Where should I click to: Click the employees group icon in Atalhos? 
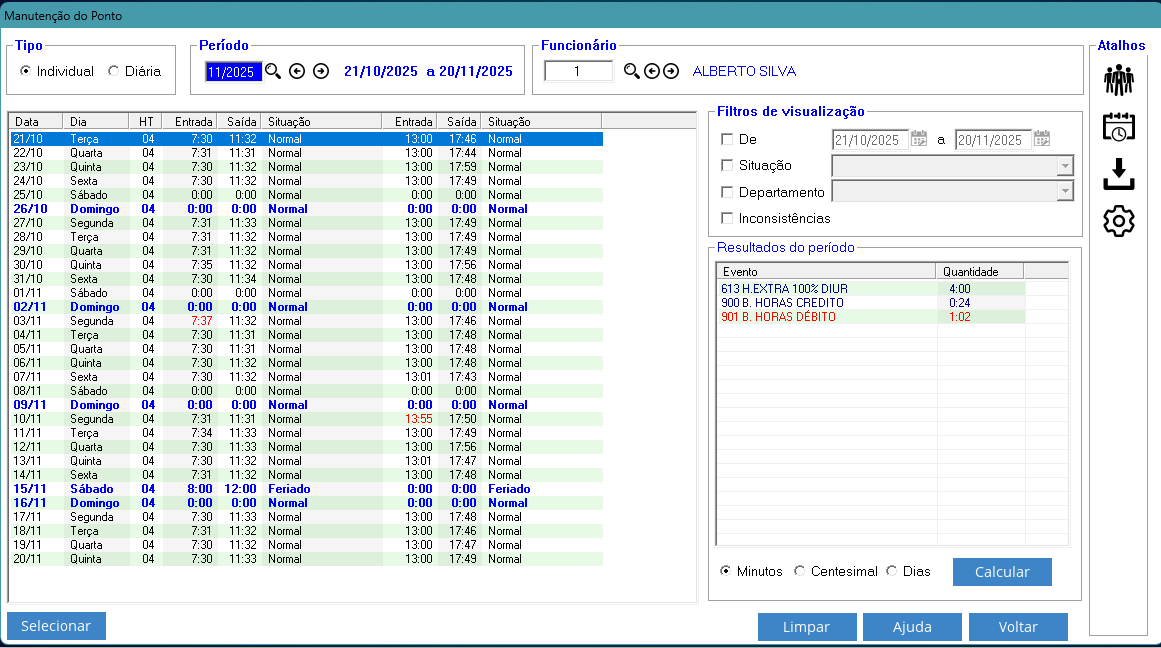click(x=1118, y=80)
